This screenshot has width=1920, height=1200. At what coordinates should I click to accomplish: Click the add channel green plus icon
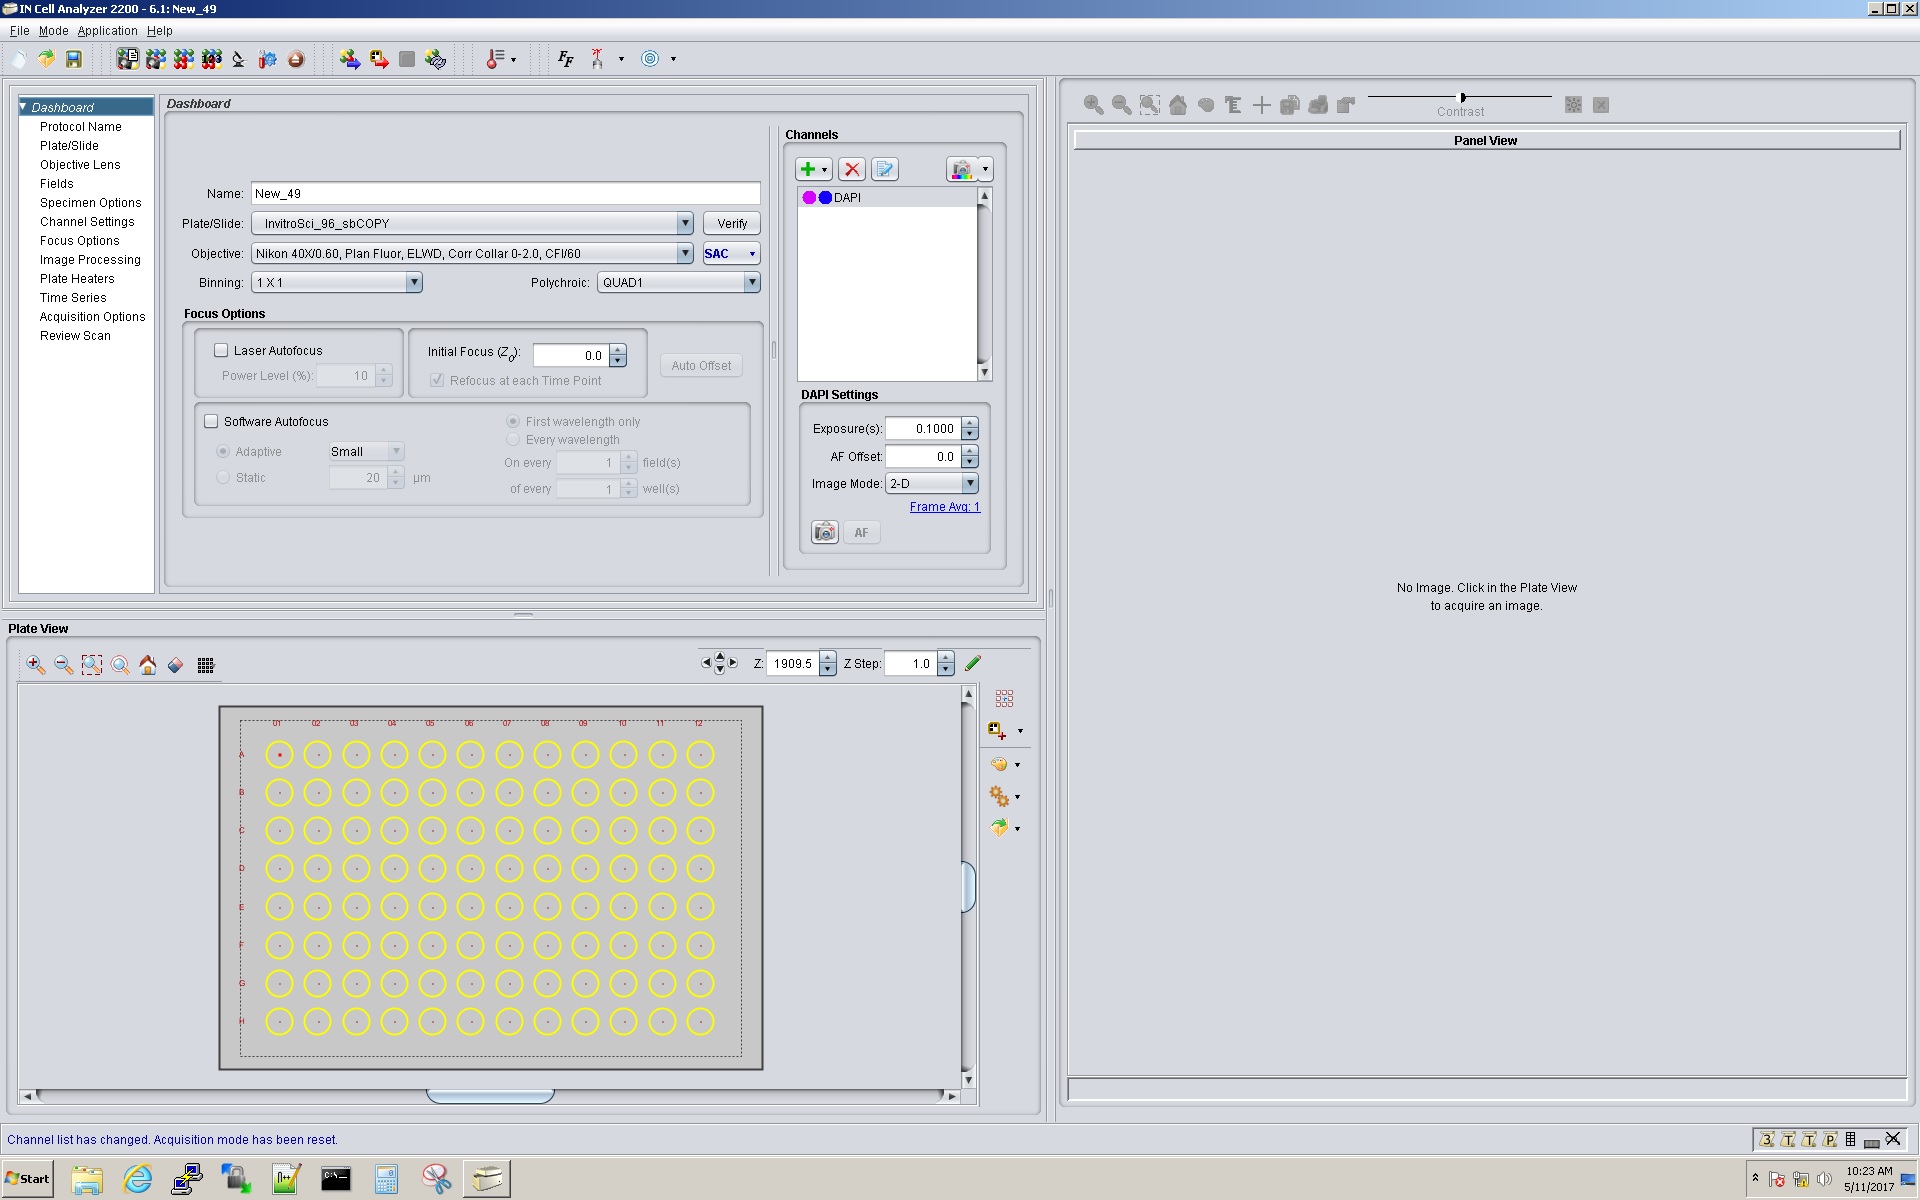[808, 169]
